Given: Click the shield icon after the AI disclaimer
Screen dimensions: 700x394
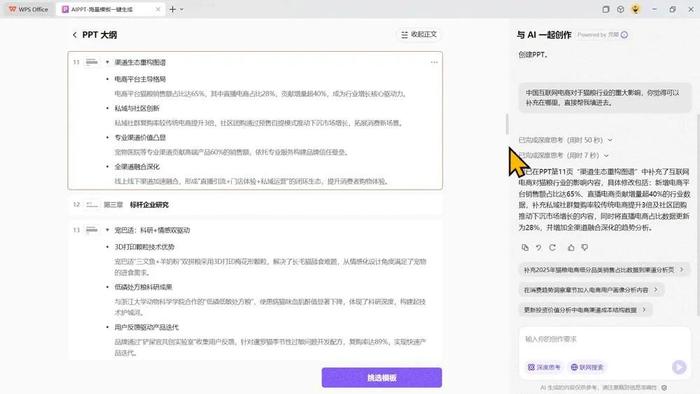Looking at the screenshot, I should coord(664,387).
